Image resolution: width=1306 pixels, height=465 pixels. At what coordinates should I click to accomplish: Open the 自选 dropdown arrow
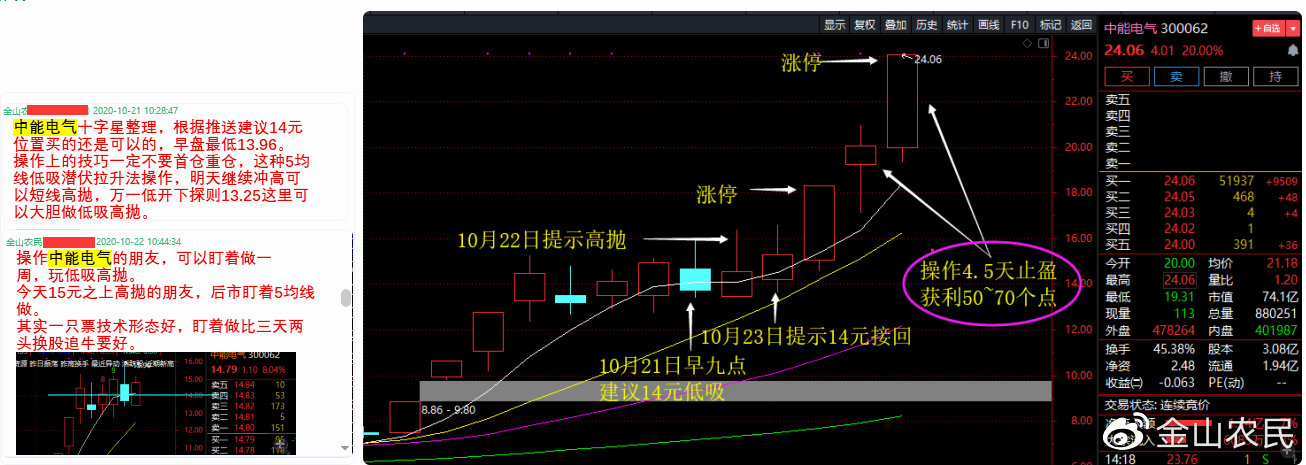[x=1293, y=29]
